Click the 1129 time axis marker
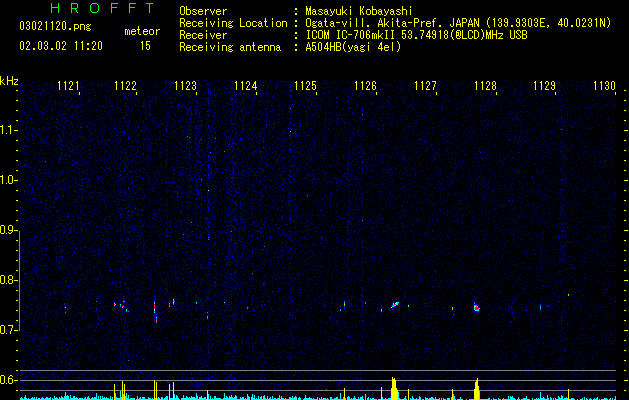Viewport: 629px width, 400px height. 545,86
